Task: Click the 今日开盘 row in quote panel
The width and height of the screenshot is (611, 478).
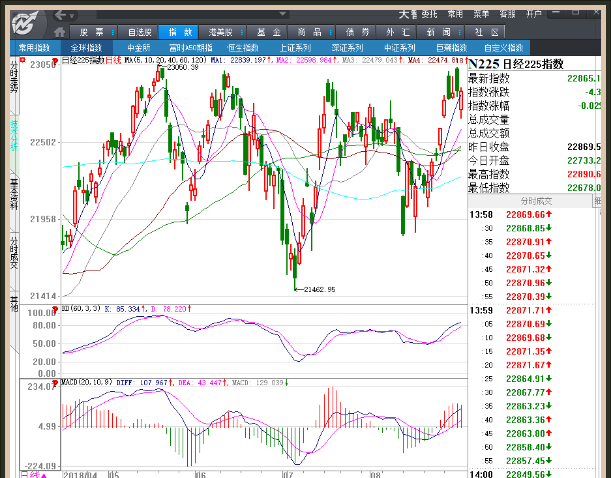Action: [534, 161]
